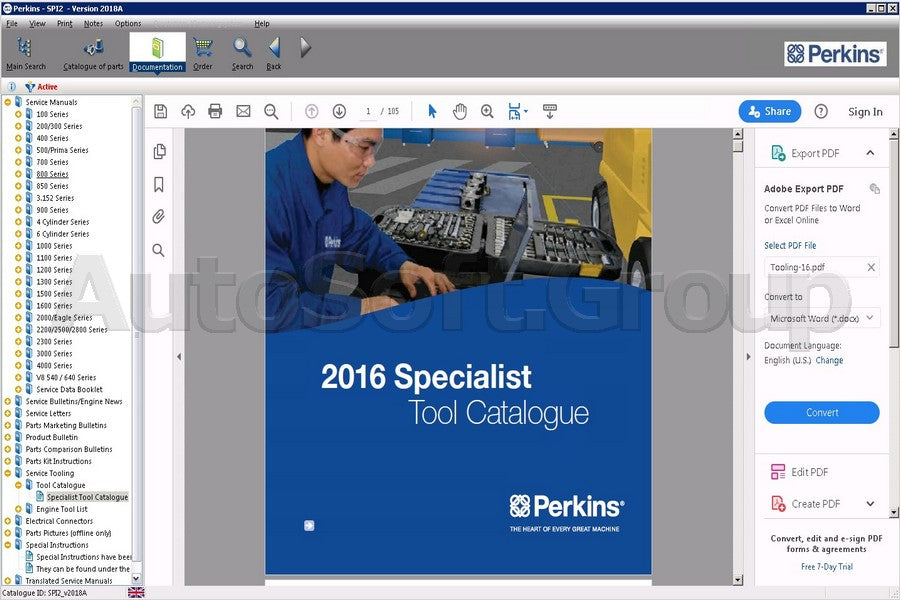Open the Email attachment icon

(243, 111)
